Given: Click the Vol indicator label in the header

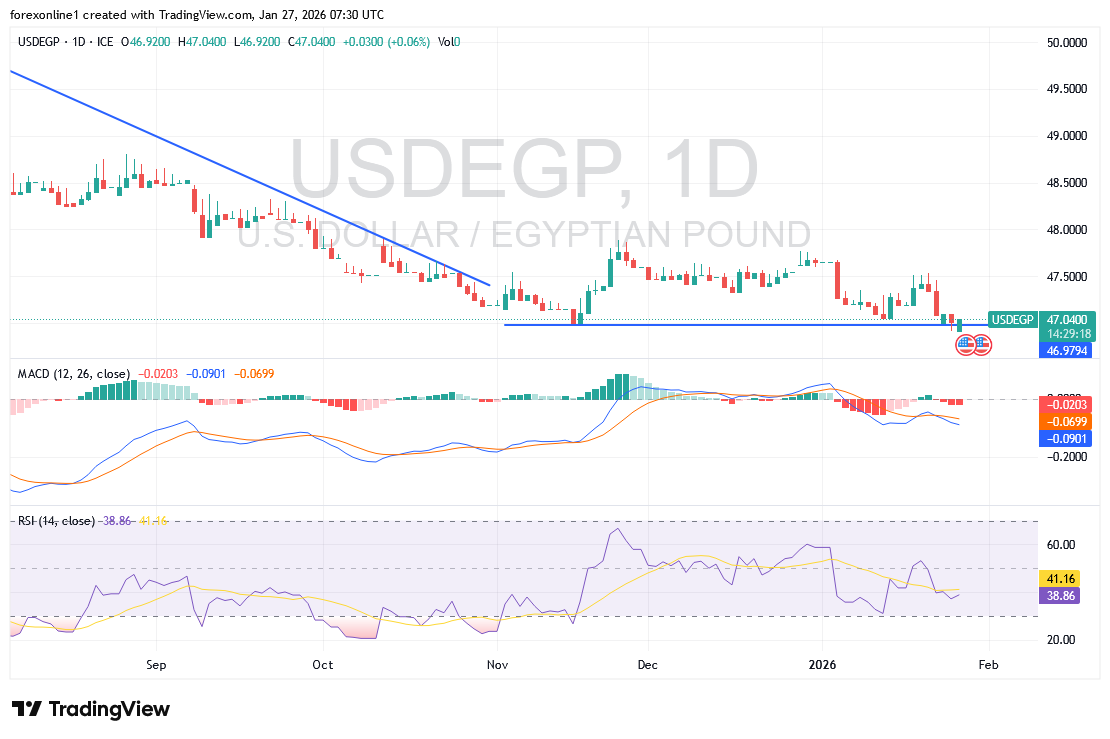Looking at the screenshot, I should pos(446,42).
